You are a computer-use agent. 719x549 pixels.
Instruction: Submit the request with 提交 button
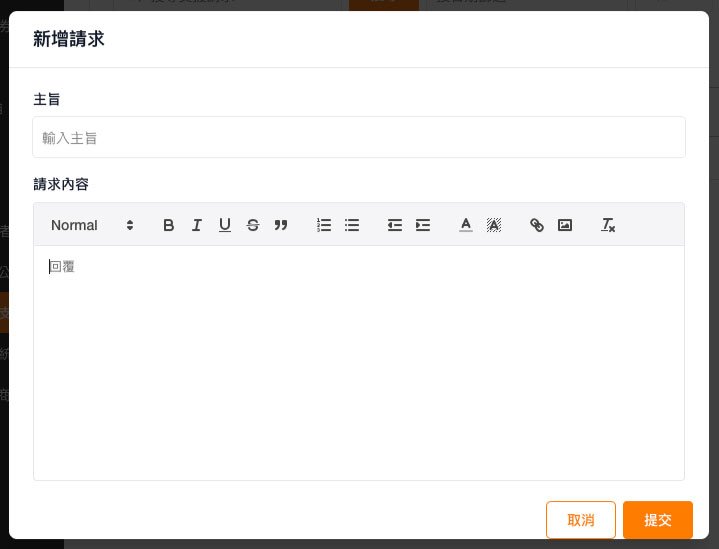point(657,520)
